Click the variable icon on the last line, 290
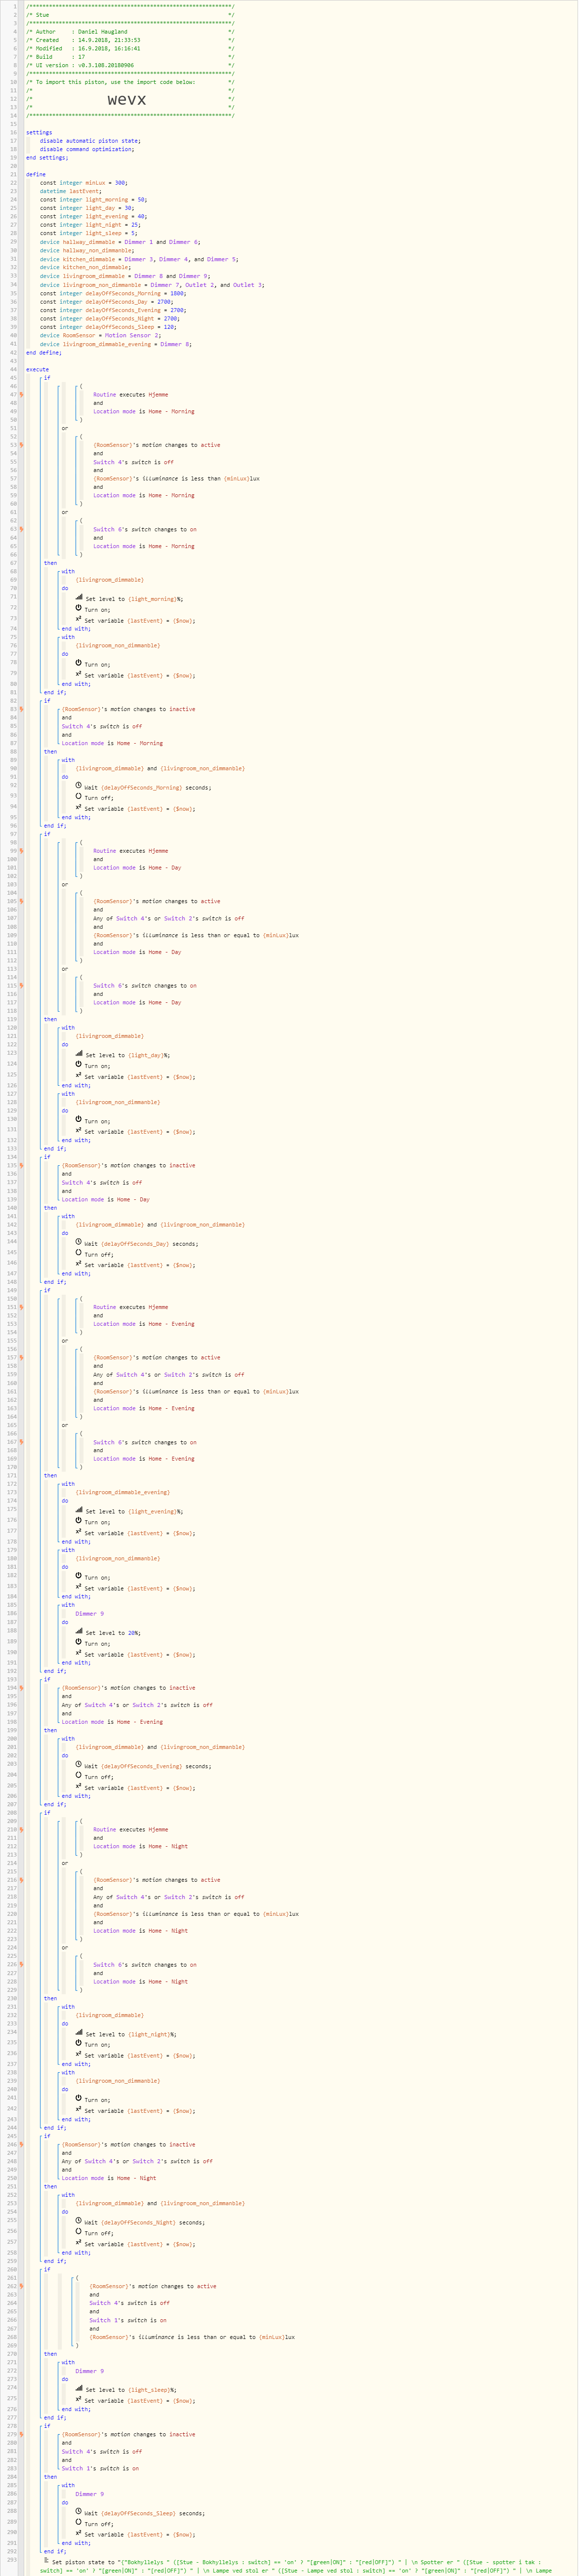This screenshot has width=582, height=2576. pyautogui.click(x=79, y=2533)
